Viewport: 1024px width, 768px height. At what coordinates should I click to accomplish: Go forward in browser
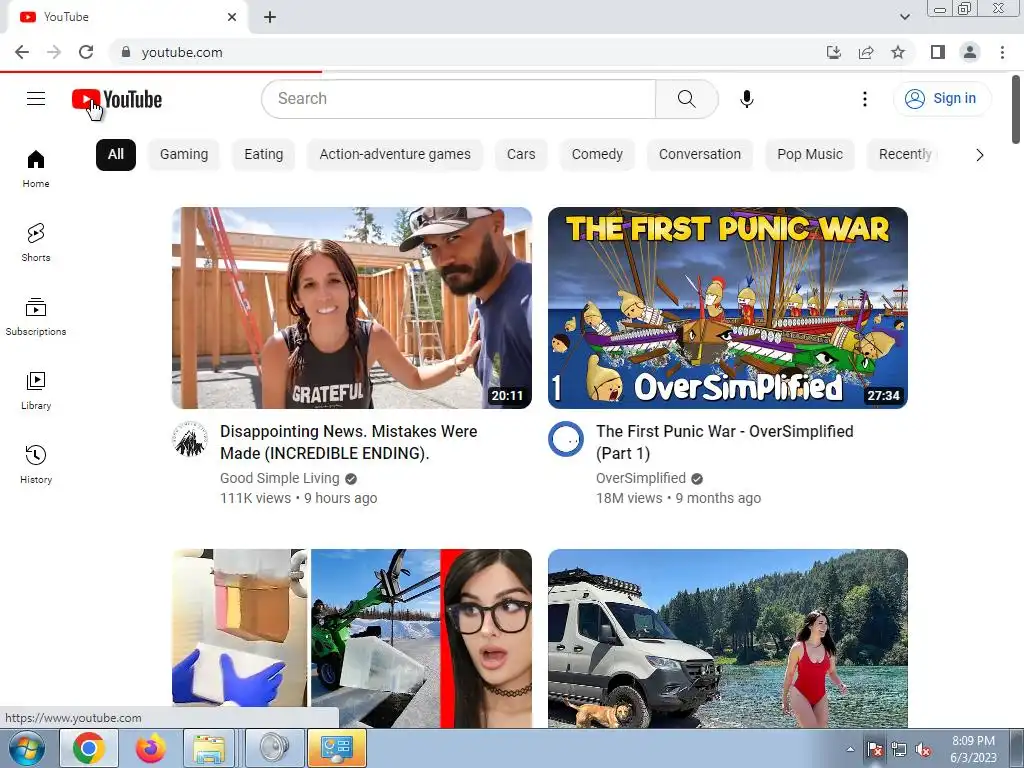(54, 52)
